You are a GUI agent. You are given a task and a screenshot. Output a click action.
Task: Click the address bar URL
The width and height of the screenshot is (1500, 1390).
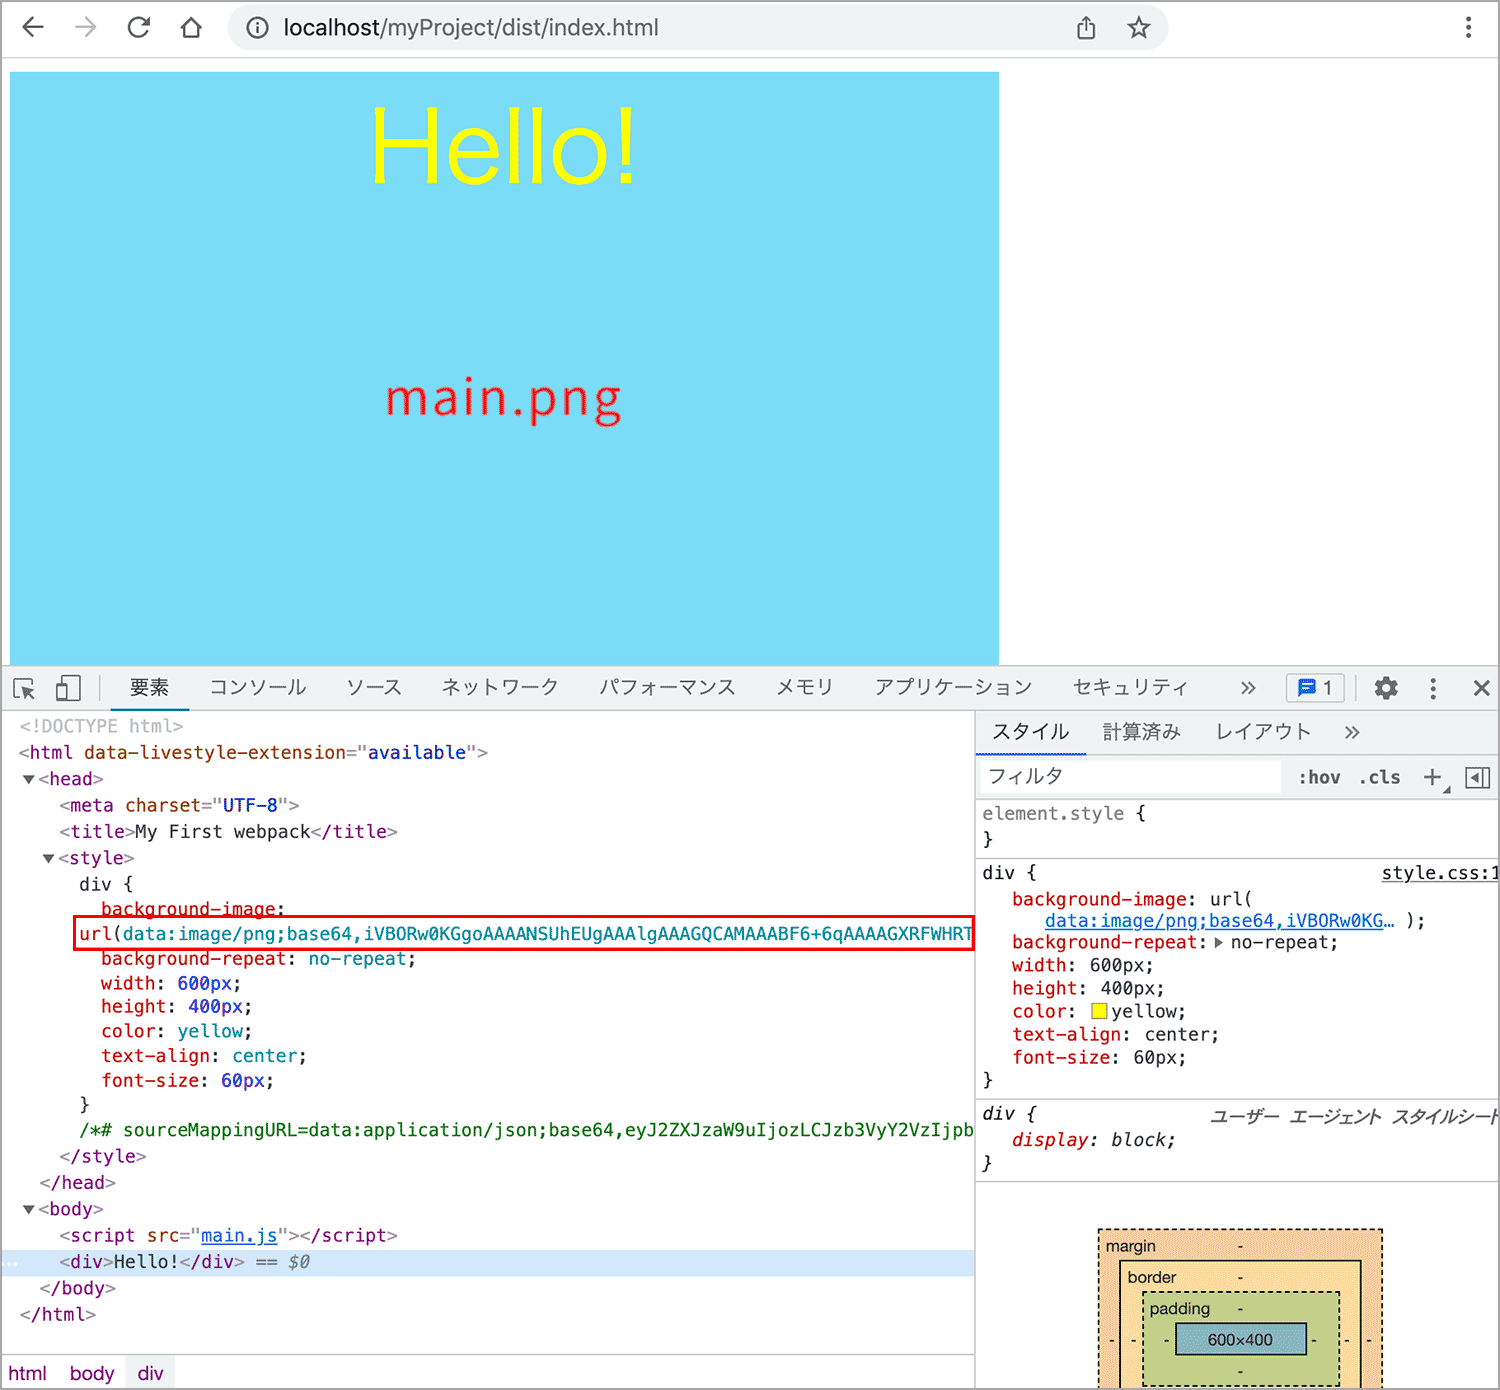click(x=470, y=28)
